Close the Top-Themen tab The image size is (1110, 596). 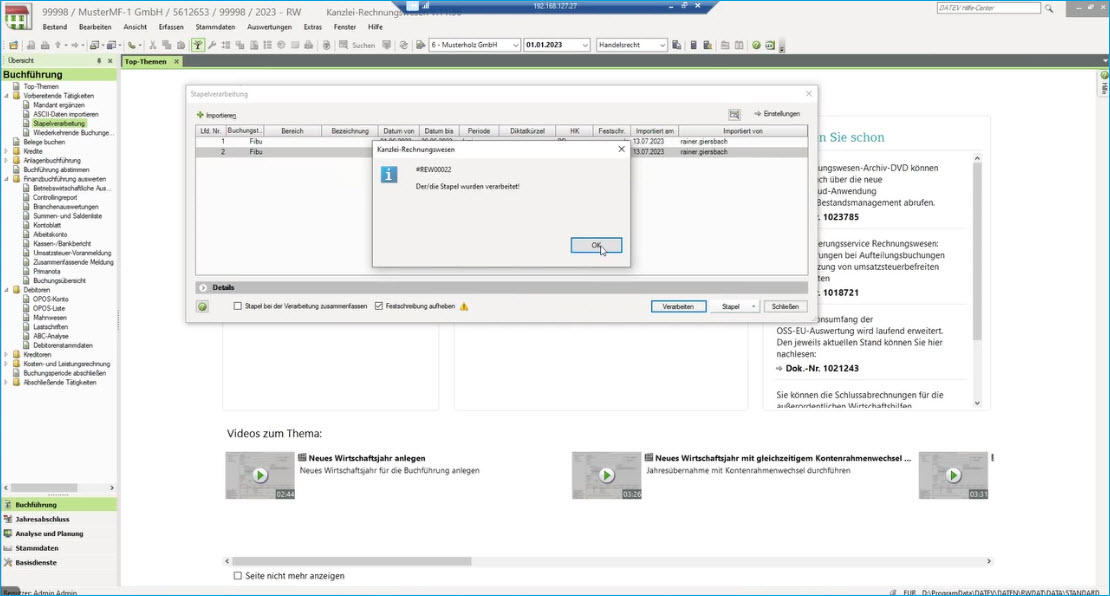[176, 62]
